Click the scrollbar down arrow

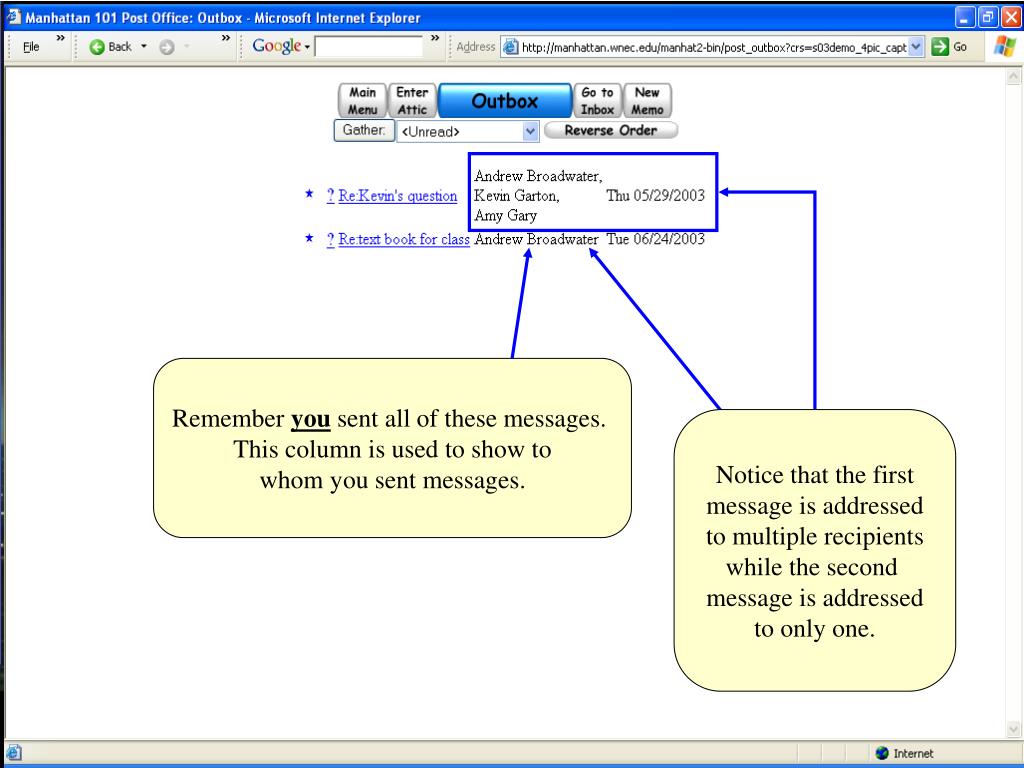click(1014, 728)
